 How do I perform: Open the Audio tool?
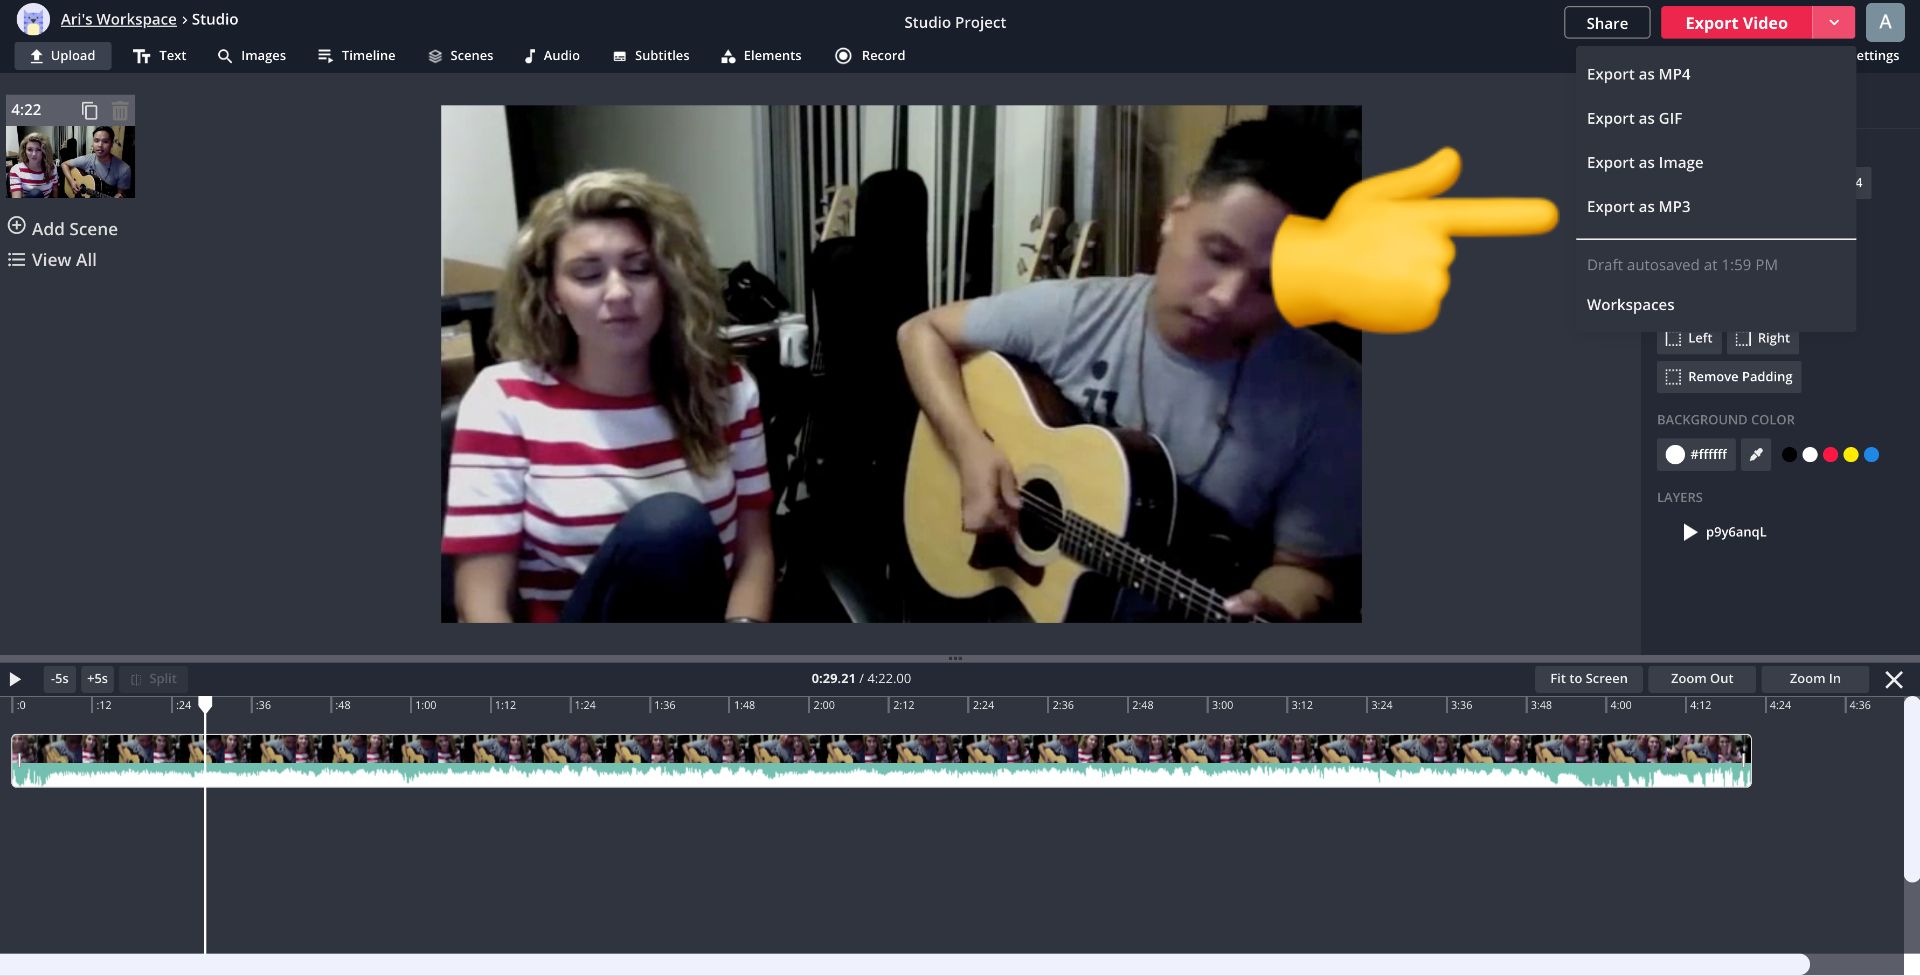[552, 55]
